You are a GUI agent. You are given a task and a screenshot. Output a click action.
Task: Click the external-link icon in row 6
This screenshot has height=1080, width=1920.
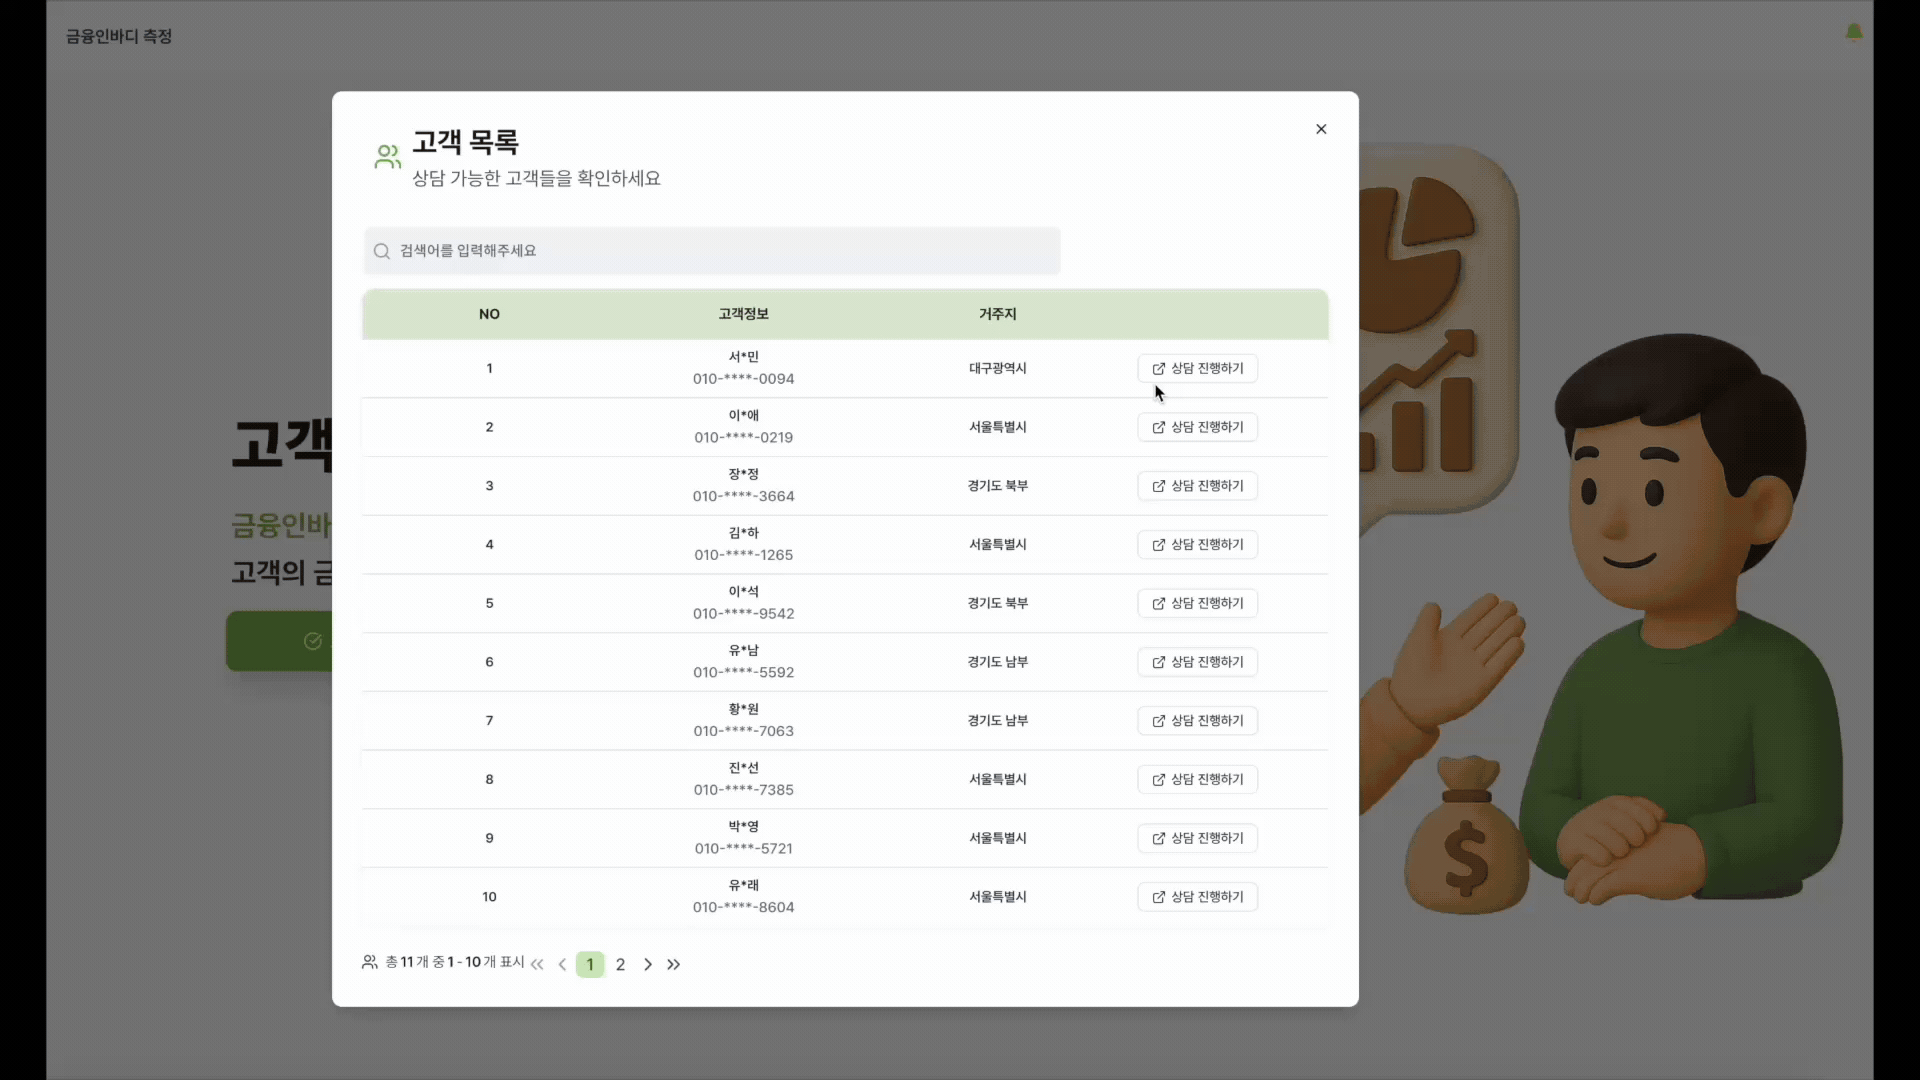(x=1158, y=663)
